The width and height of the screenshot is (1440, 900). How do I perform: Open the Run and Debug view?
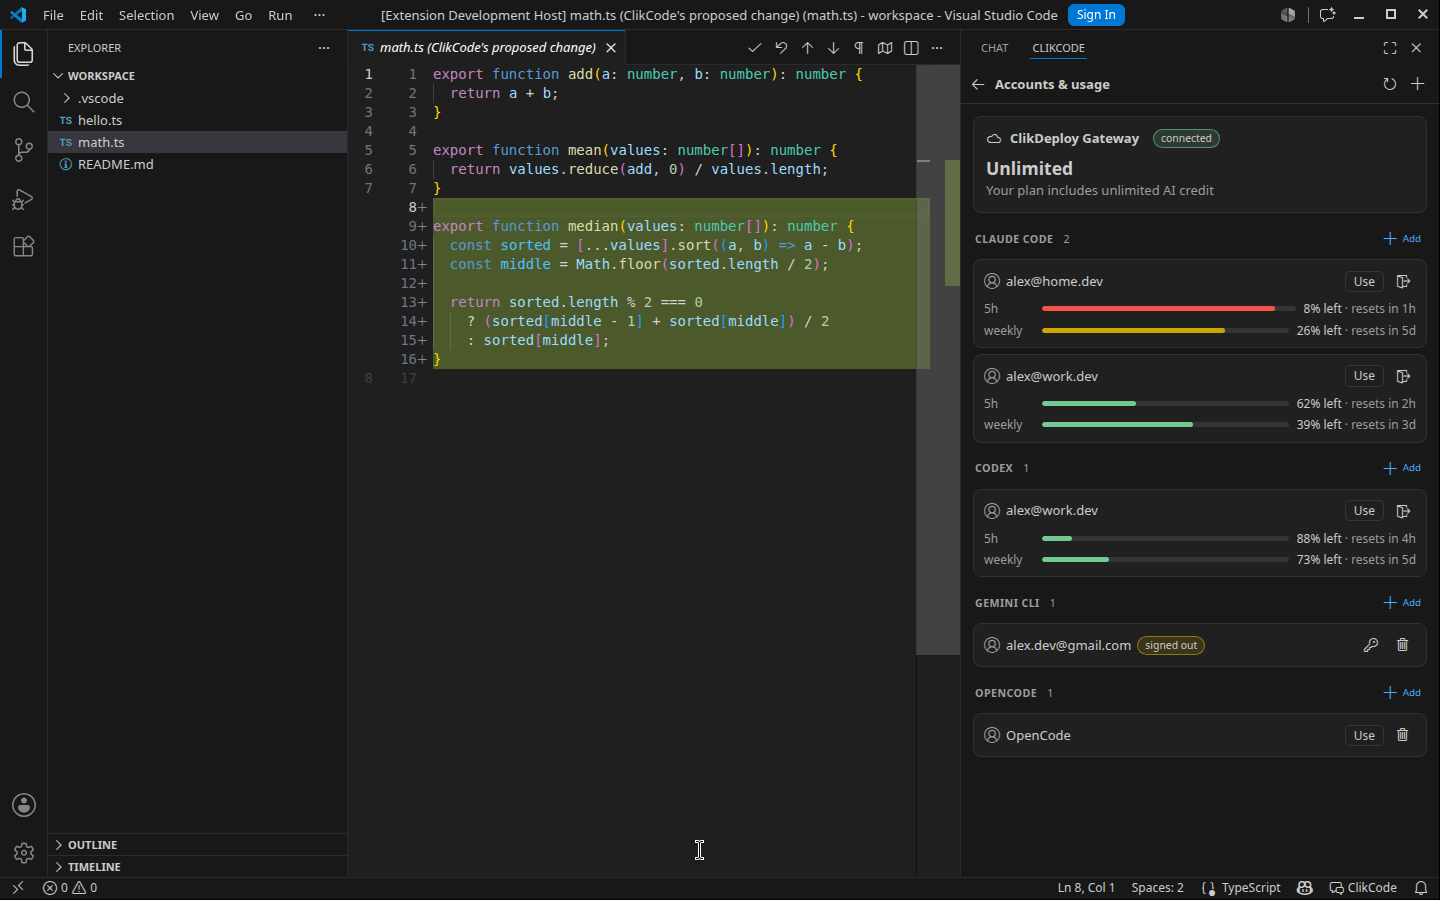(x=23, y=199)
